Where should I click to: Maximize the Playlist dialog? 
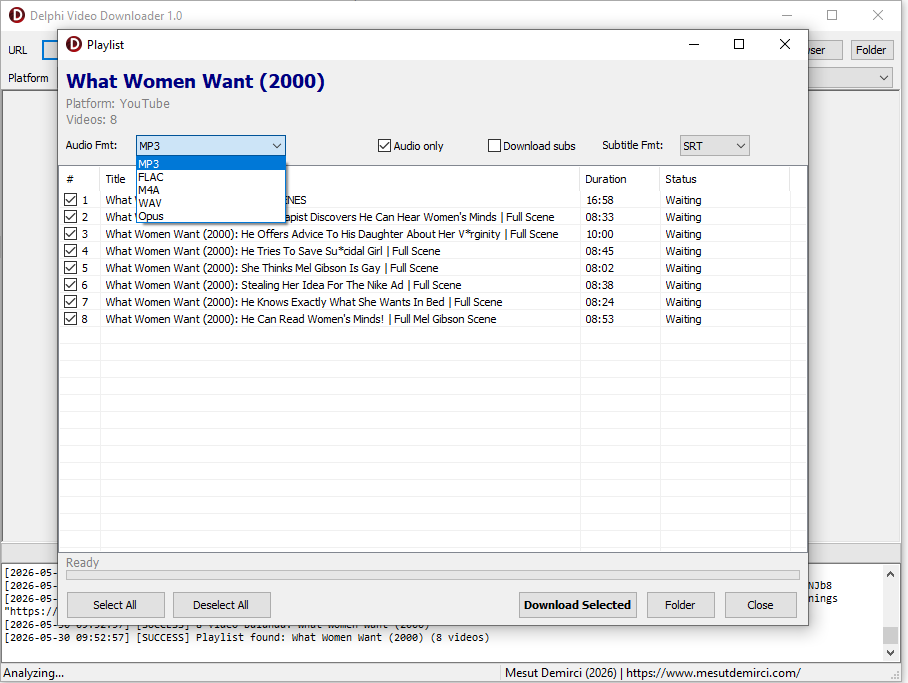[x=739, y=44]
